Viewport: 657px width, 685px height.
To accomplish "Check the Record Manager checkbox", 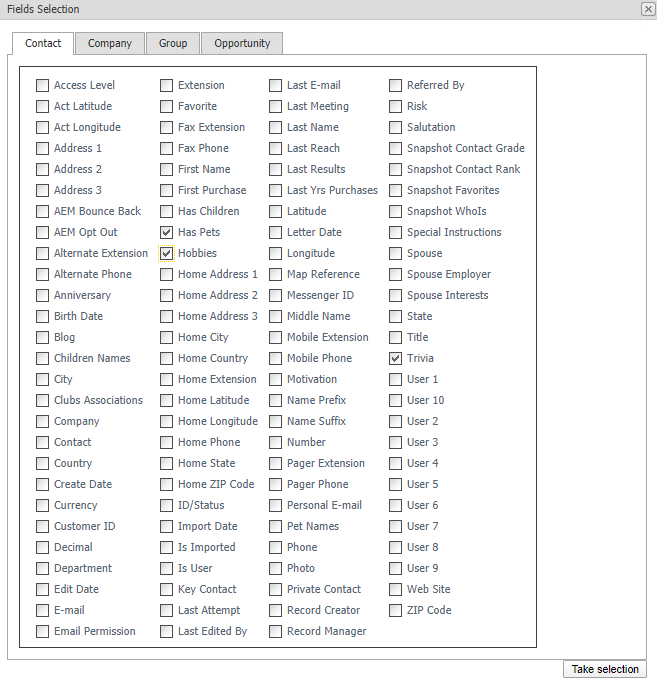I will point(275,631).
